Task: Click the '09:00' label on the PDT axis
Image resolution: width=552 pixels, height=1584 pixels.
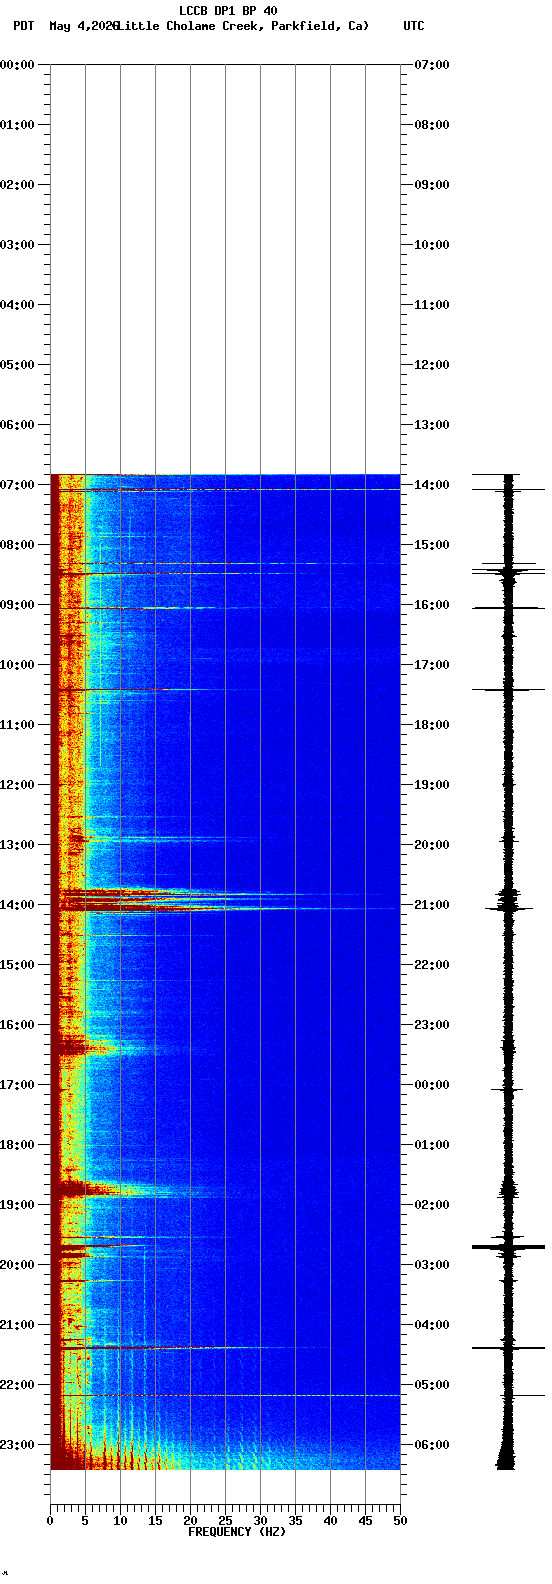Action: 18,605
